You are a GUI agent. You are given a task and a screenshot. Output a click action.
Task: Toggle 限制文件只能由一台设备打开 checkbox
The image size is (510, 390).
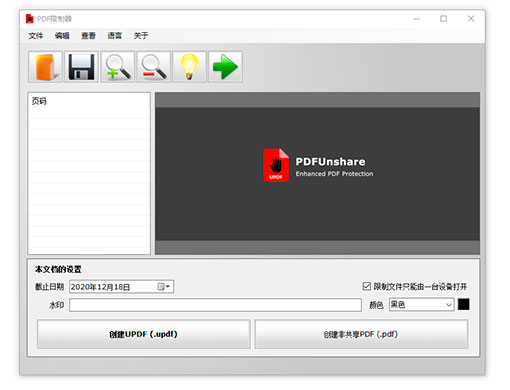(x=366, y=286)
